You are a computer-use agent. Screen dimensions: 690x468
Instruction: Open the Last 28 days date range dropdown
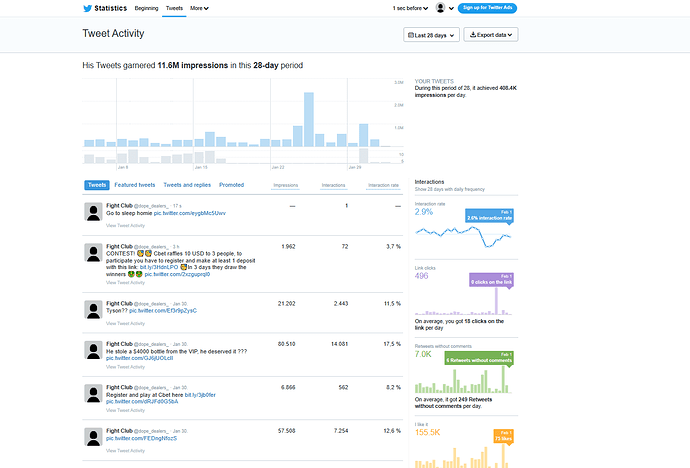click(x=431, y=35)
